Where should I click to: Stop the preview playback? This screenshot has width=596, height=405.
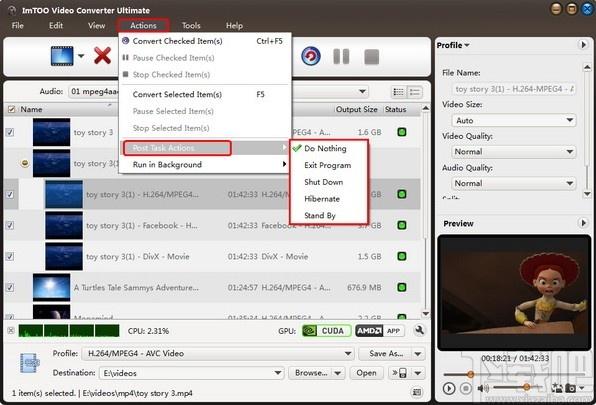pyautogui.click(x=466, y=389)
